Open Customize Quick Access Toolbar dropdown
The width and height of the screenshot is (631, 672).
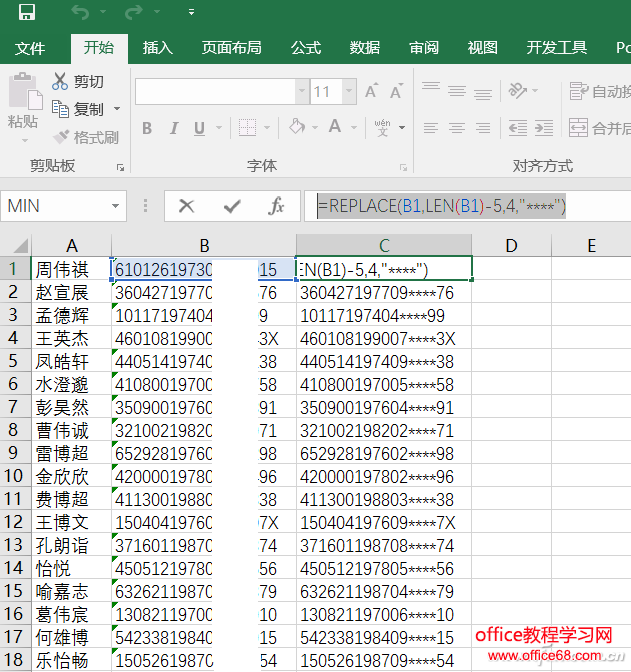point(191,13)
